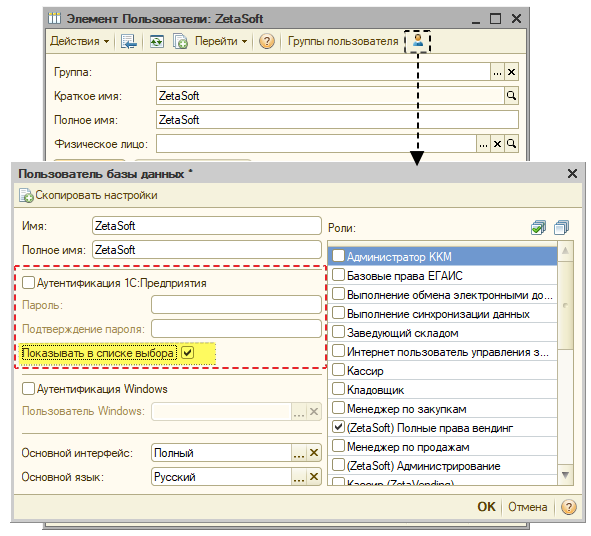The width and height of the screenshot is (591, 536).
Task: Click magnifier next to Краткое имя field
Action: pos(511,96)
